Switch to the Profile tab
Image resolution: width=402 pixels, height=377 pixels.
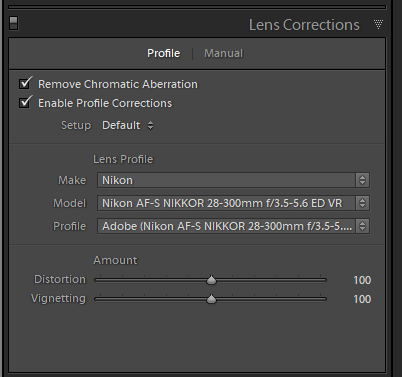click(x=164, y=53)
